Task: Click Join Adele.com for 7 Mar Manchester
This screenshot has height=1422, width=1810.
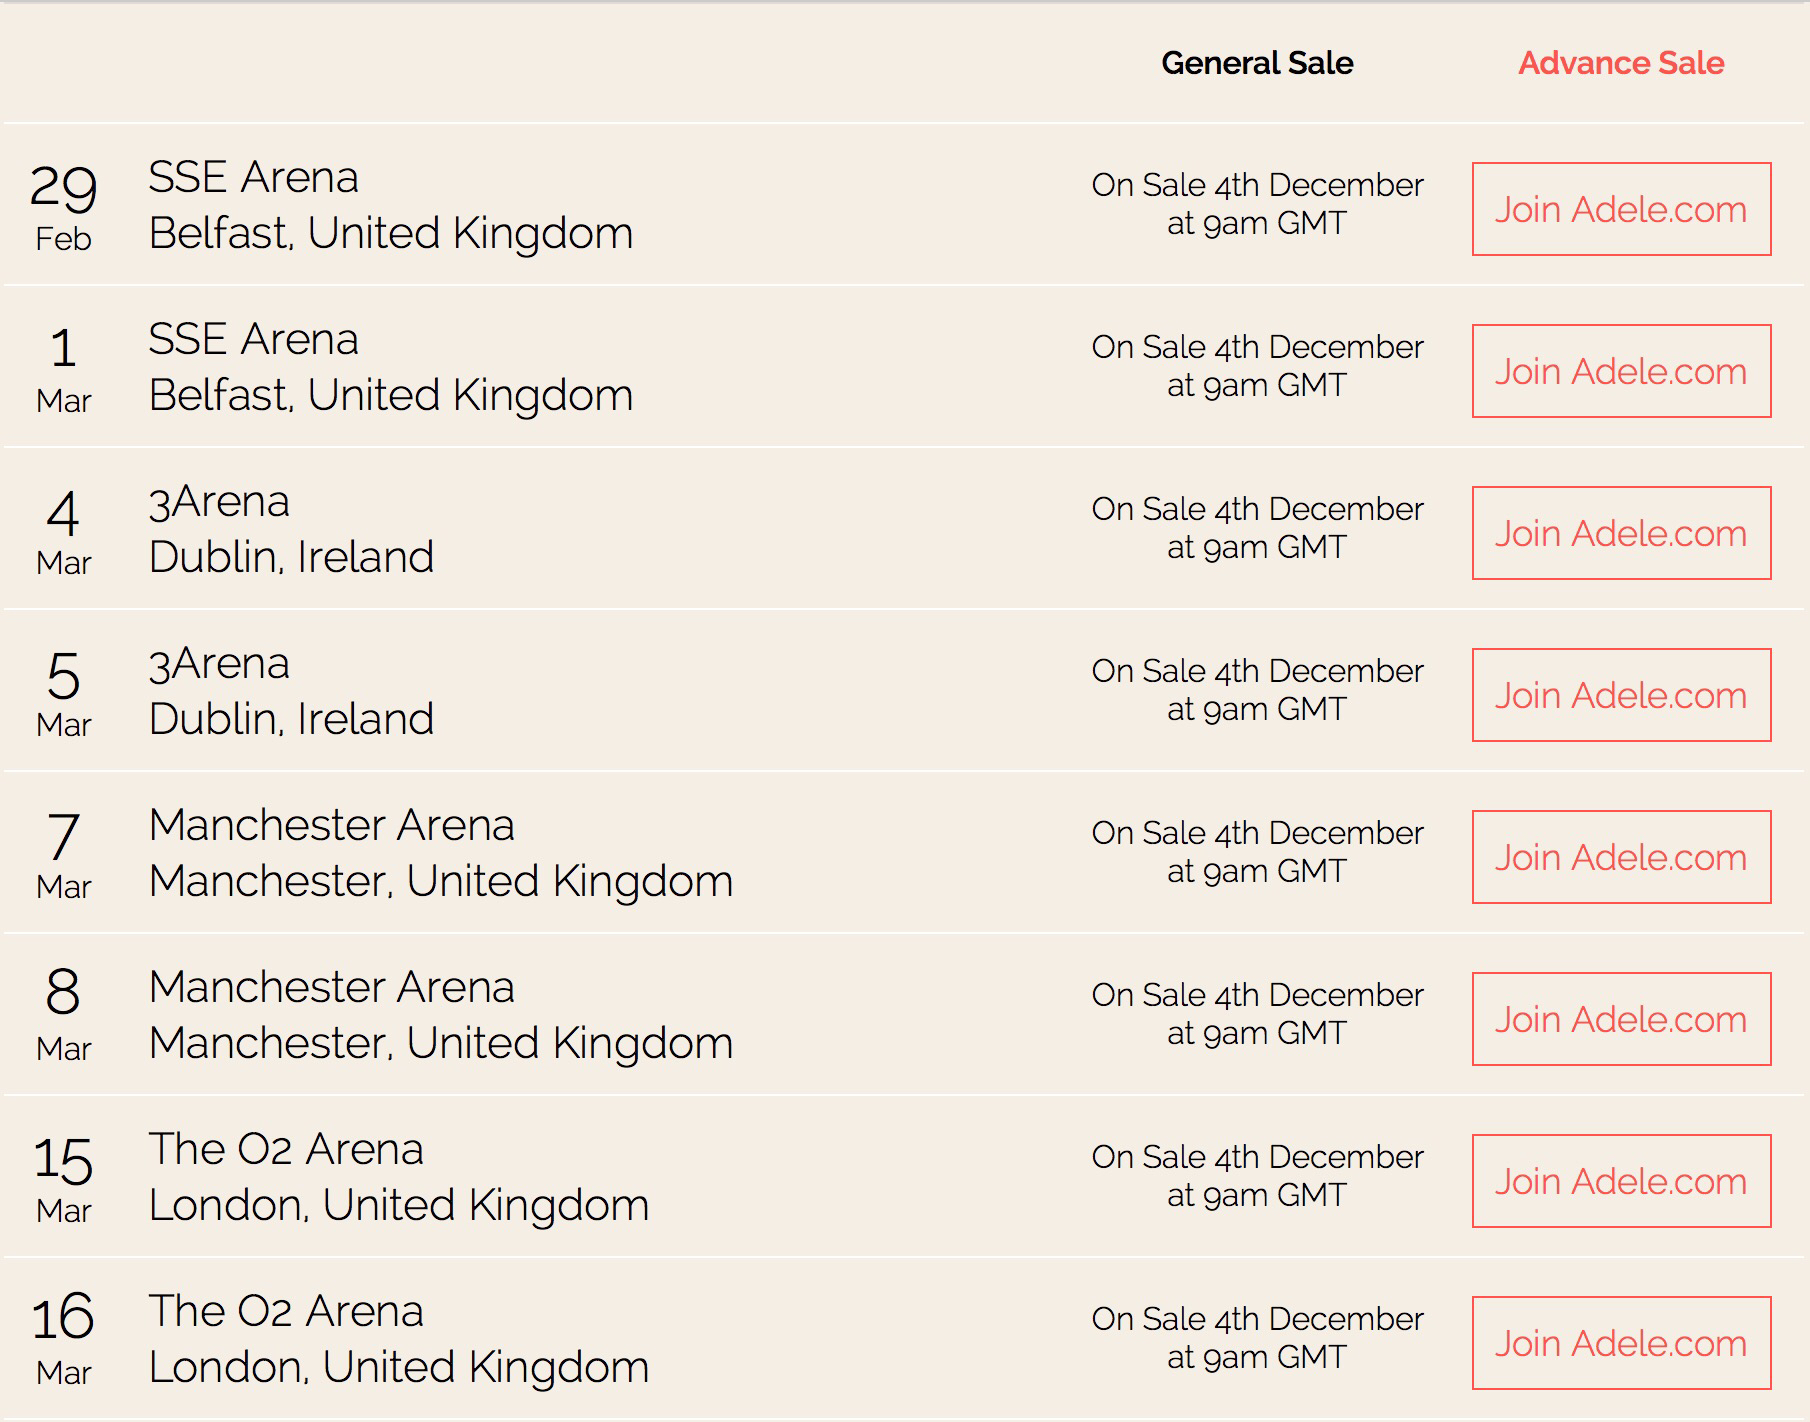Action: pyautogui.click(x=1620, y=857)
